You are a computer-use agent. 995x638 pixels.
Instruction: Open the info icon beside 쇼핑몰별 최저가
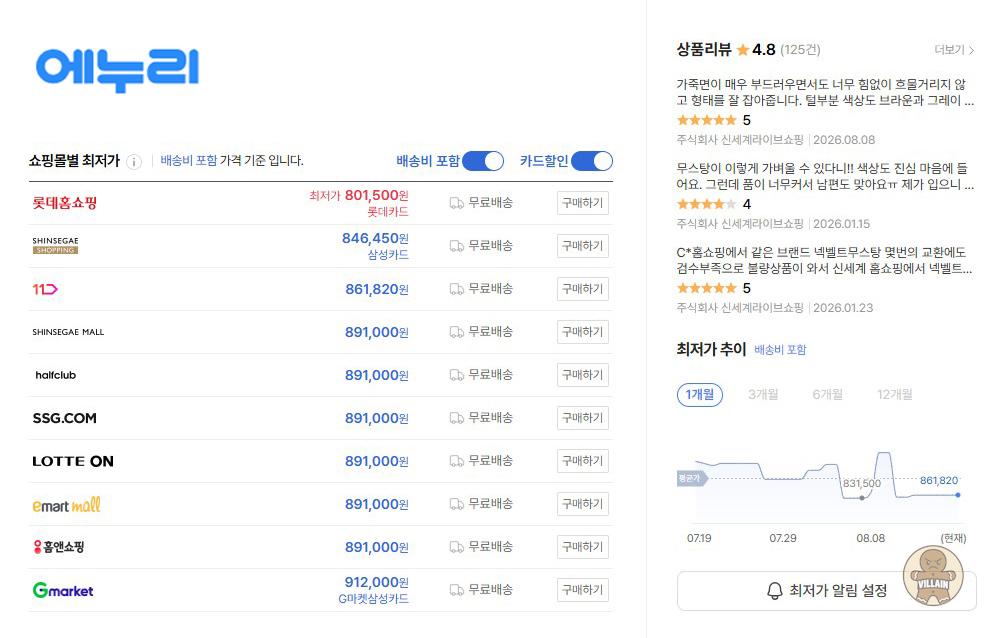click(x=134, y=162)
